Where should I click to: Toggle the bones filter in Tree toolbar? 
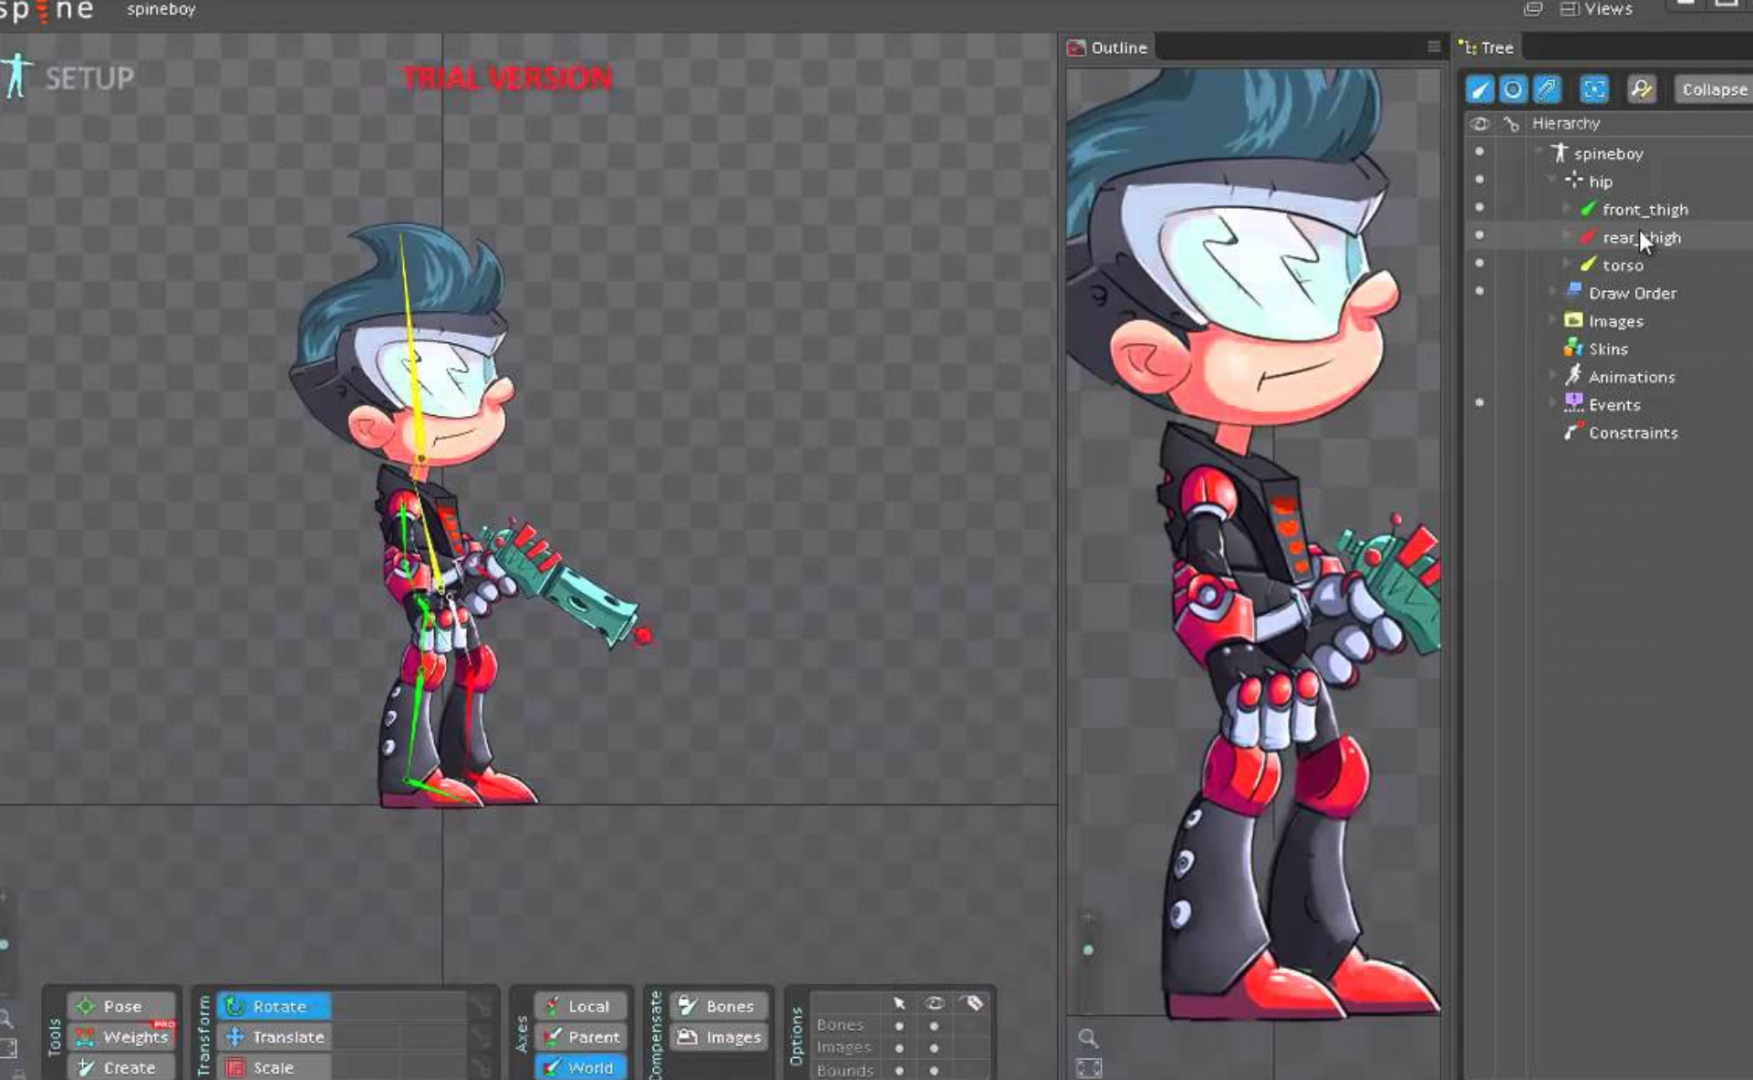tap(1480, 89)
